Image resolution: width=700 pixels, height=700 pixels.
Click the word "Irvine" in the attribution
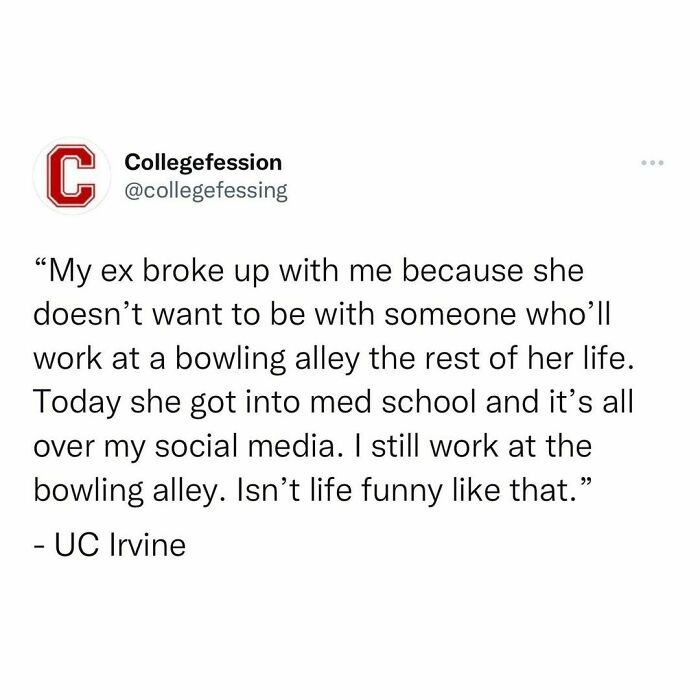[147, 545]
